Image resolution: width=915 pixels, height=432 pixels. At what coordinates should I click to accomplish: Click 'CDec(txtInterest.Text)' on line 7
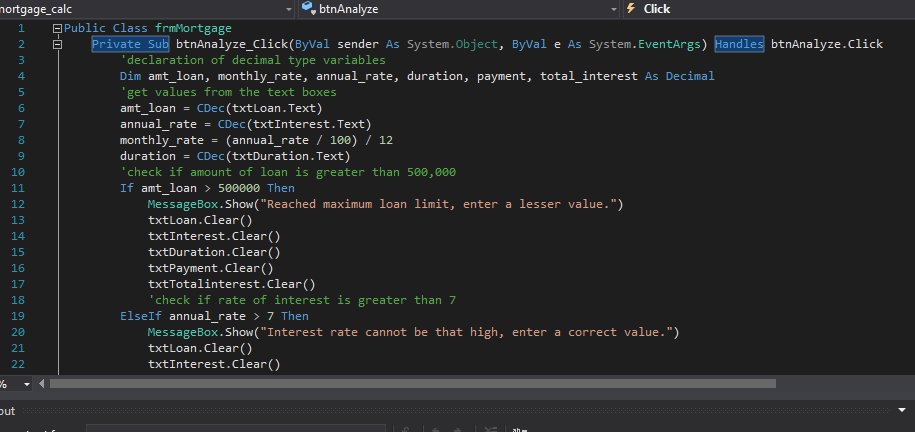(295, 124)
